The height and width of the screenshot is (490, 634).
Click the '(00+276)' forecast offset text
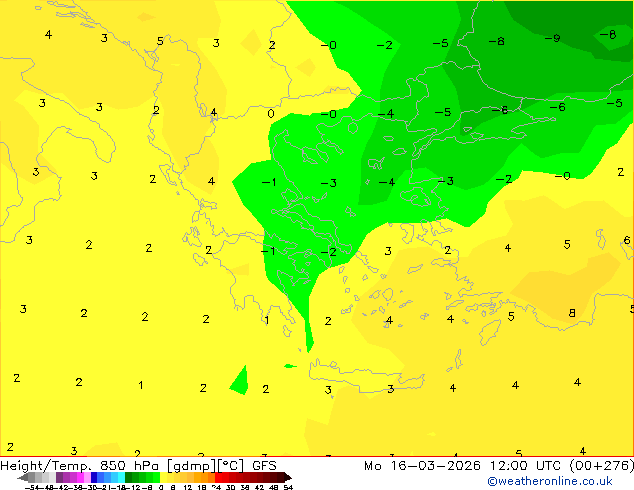(x=602, y=466)
